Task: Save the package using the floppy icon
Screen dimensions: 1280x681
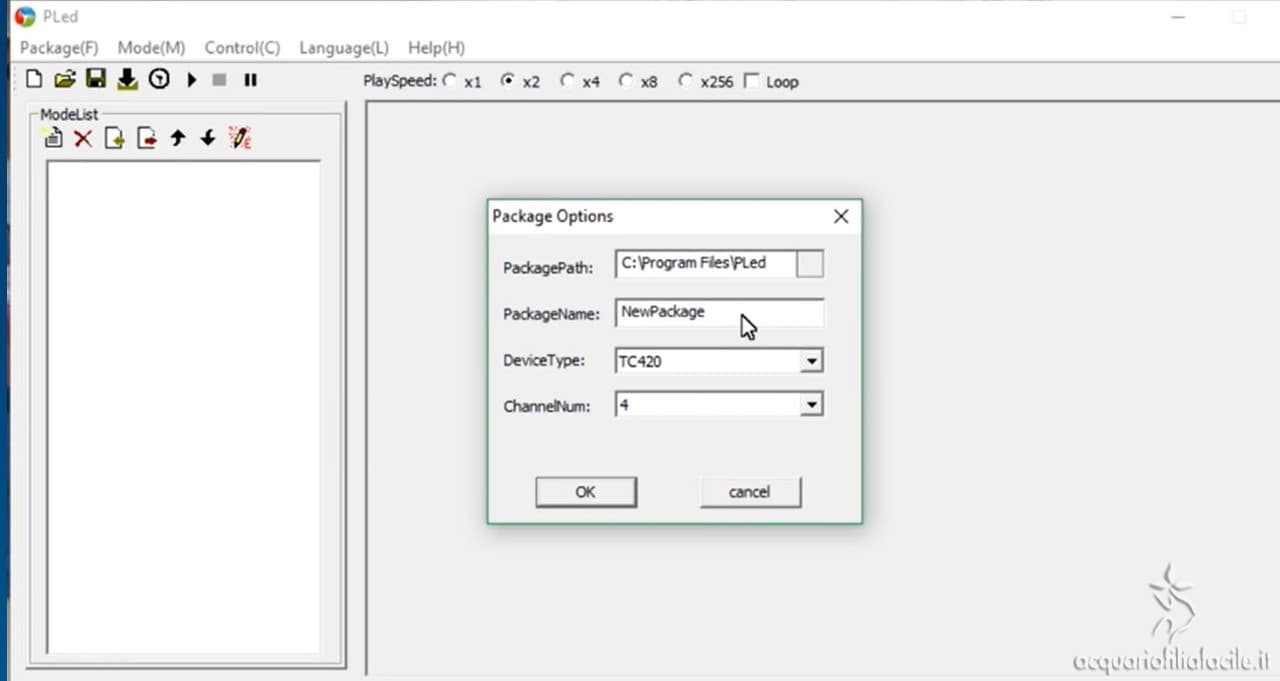Action: click(x=96, y=80)
